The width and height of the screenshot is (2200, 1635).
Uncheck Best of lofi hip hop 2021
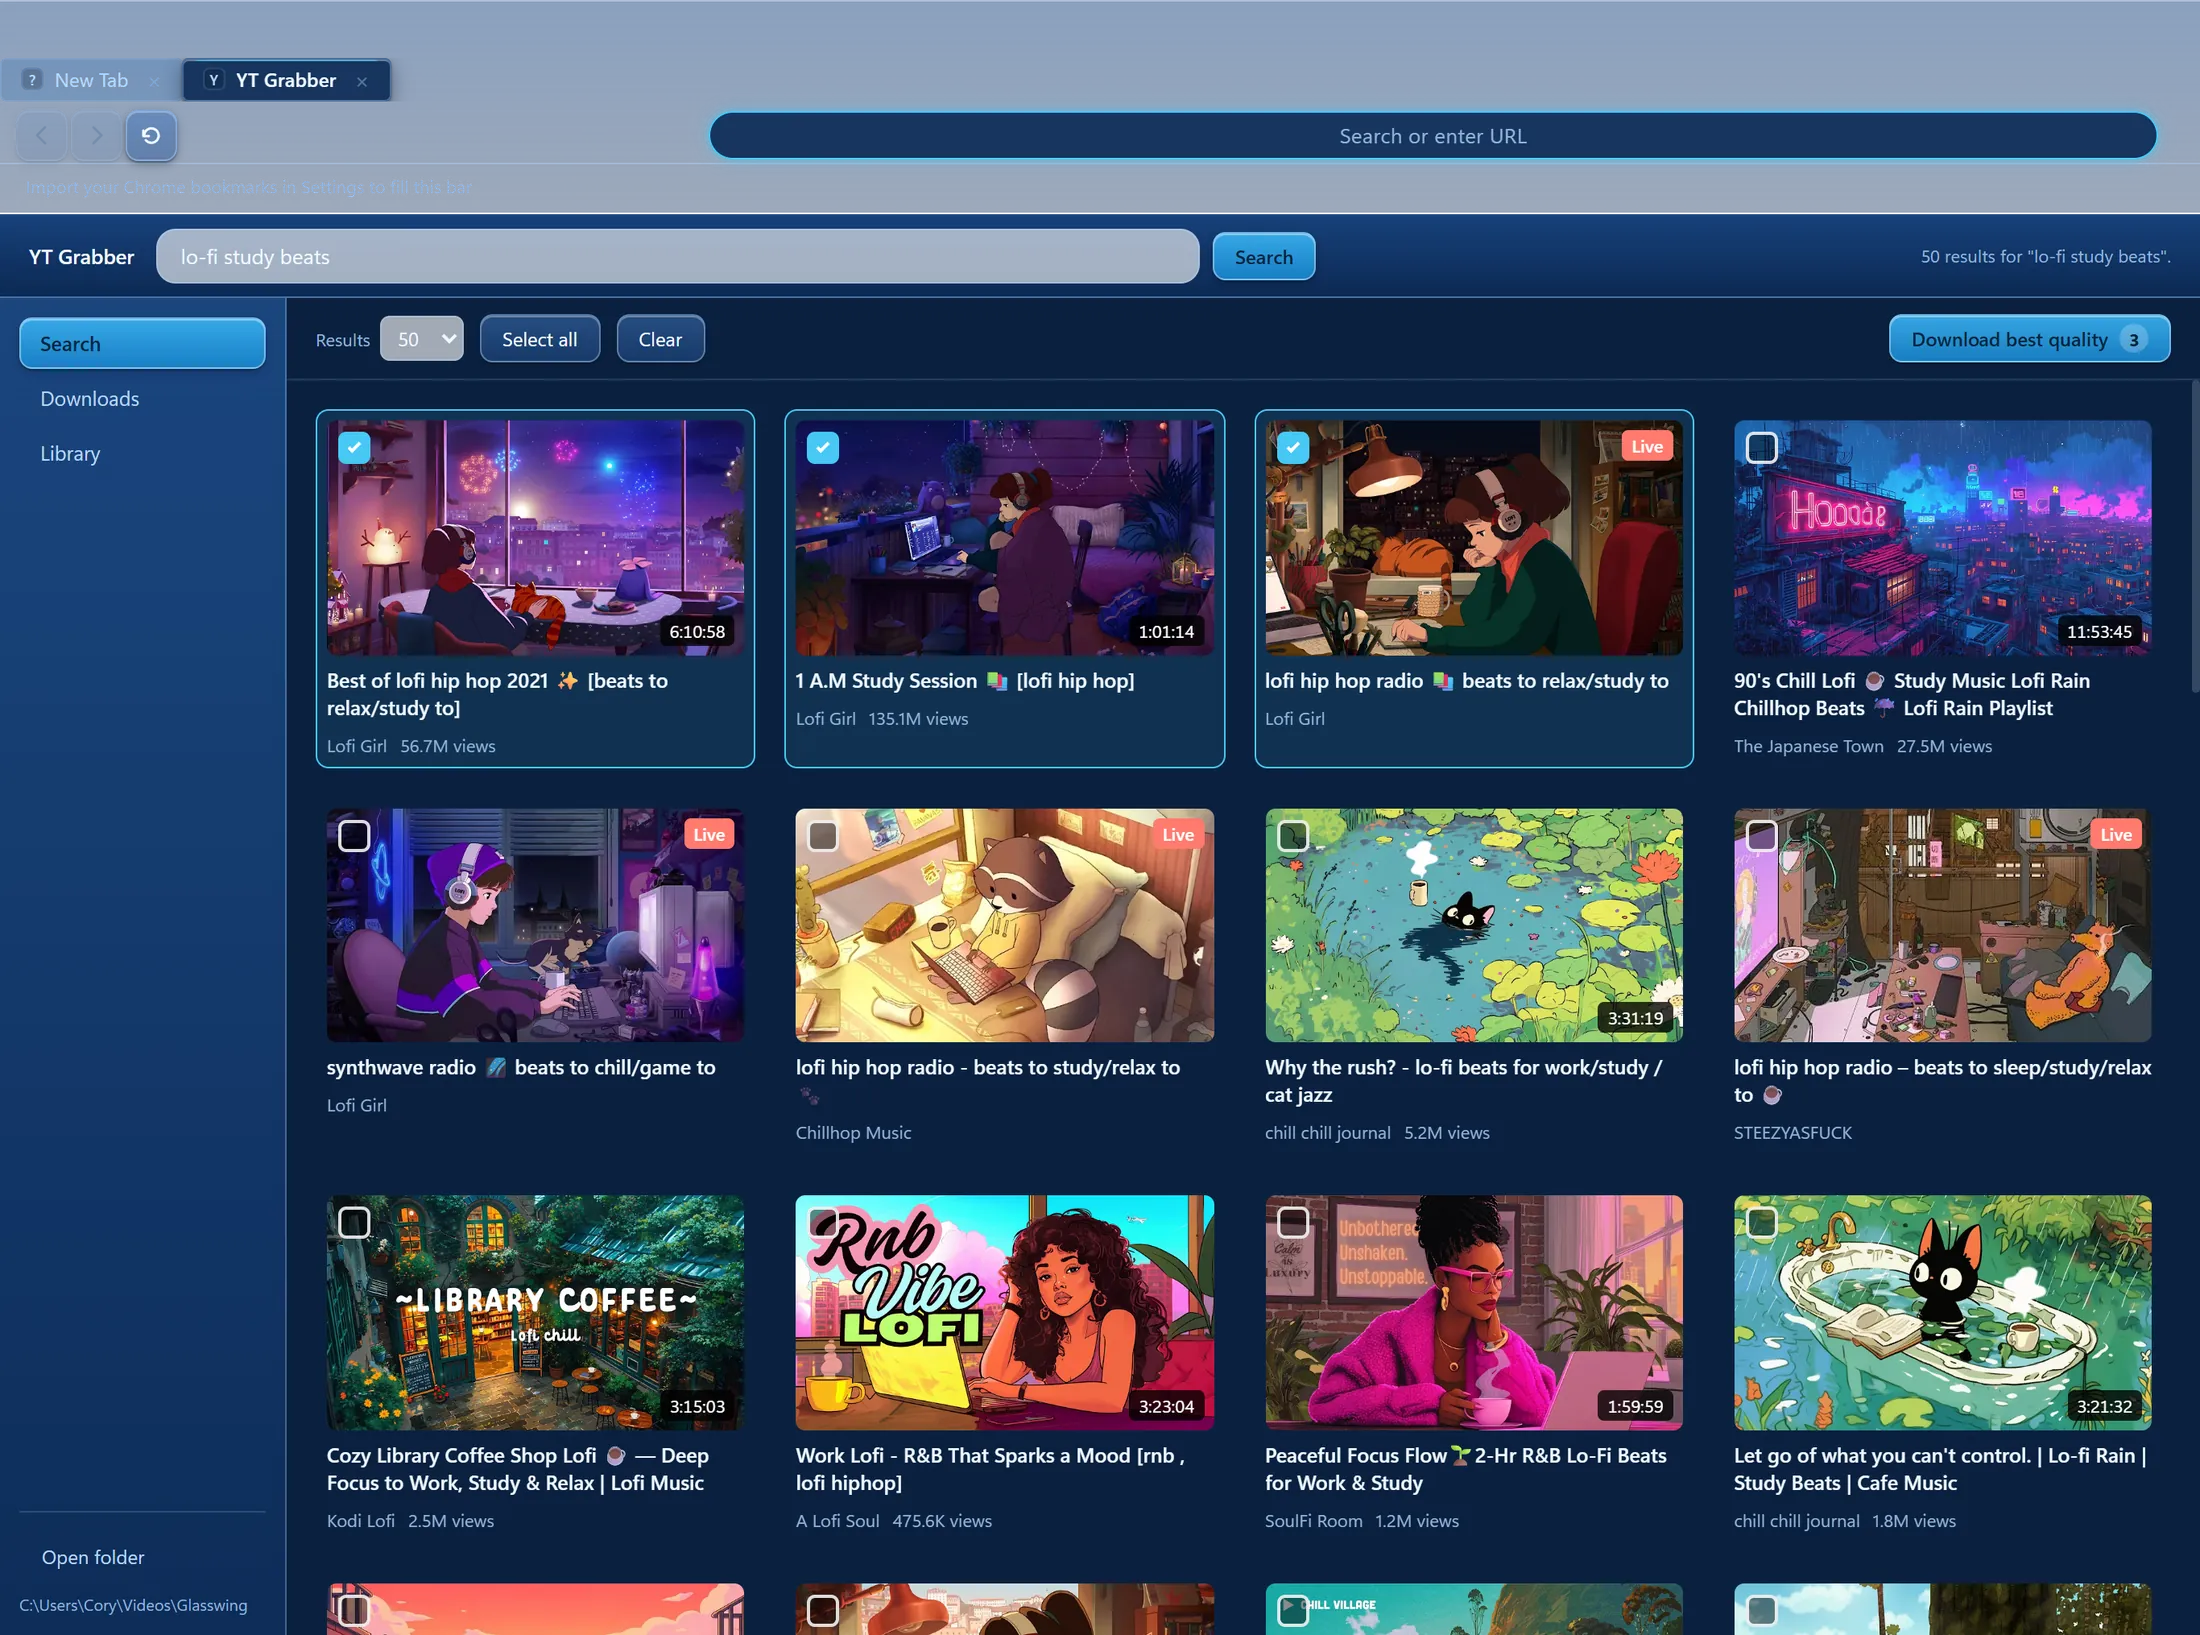354,447
